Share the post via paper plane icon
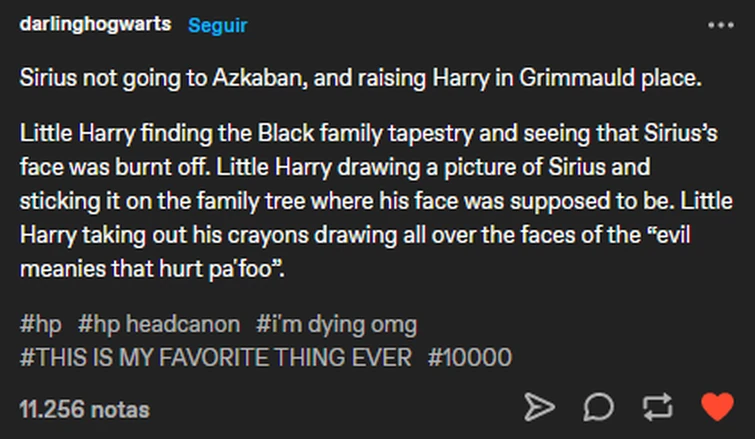The height and width of the screenshot is (439, 755). coord(540,407)
